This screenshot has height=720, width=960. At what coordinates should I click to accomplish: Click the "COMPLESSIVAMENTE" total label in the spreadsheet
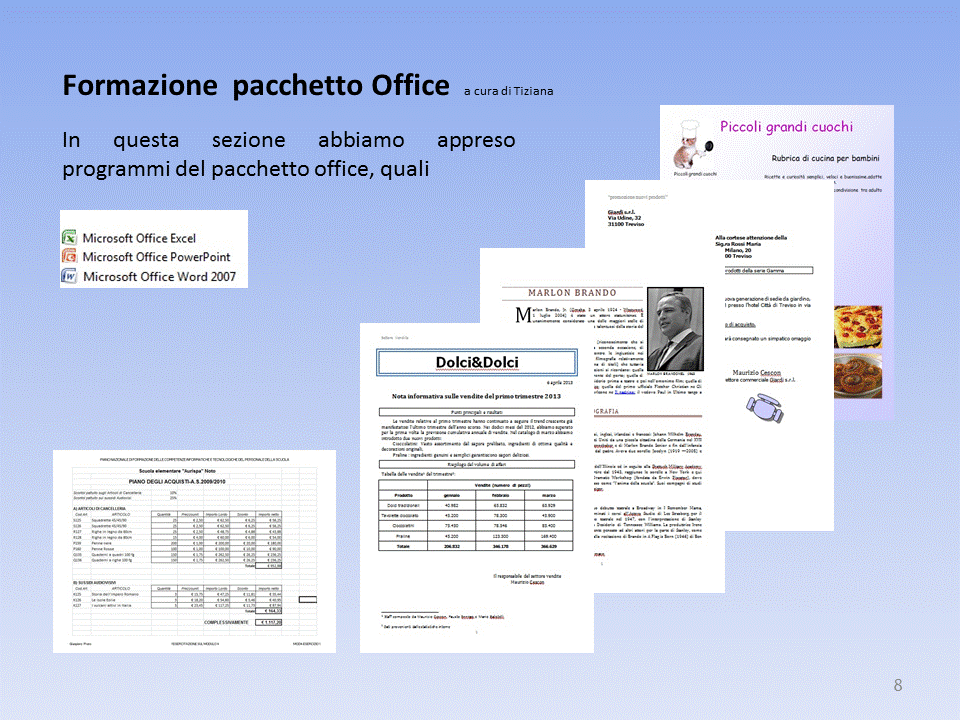pyautogui.click(x=226, y=622)
